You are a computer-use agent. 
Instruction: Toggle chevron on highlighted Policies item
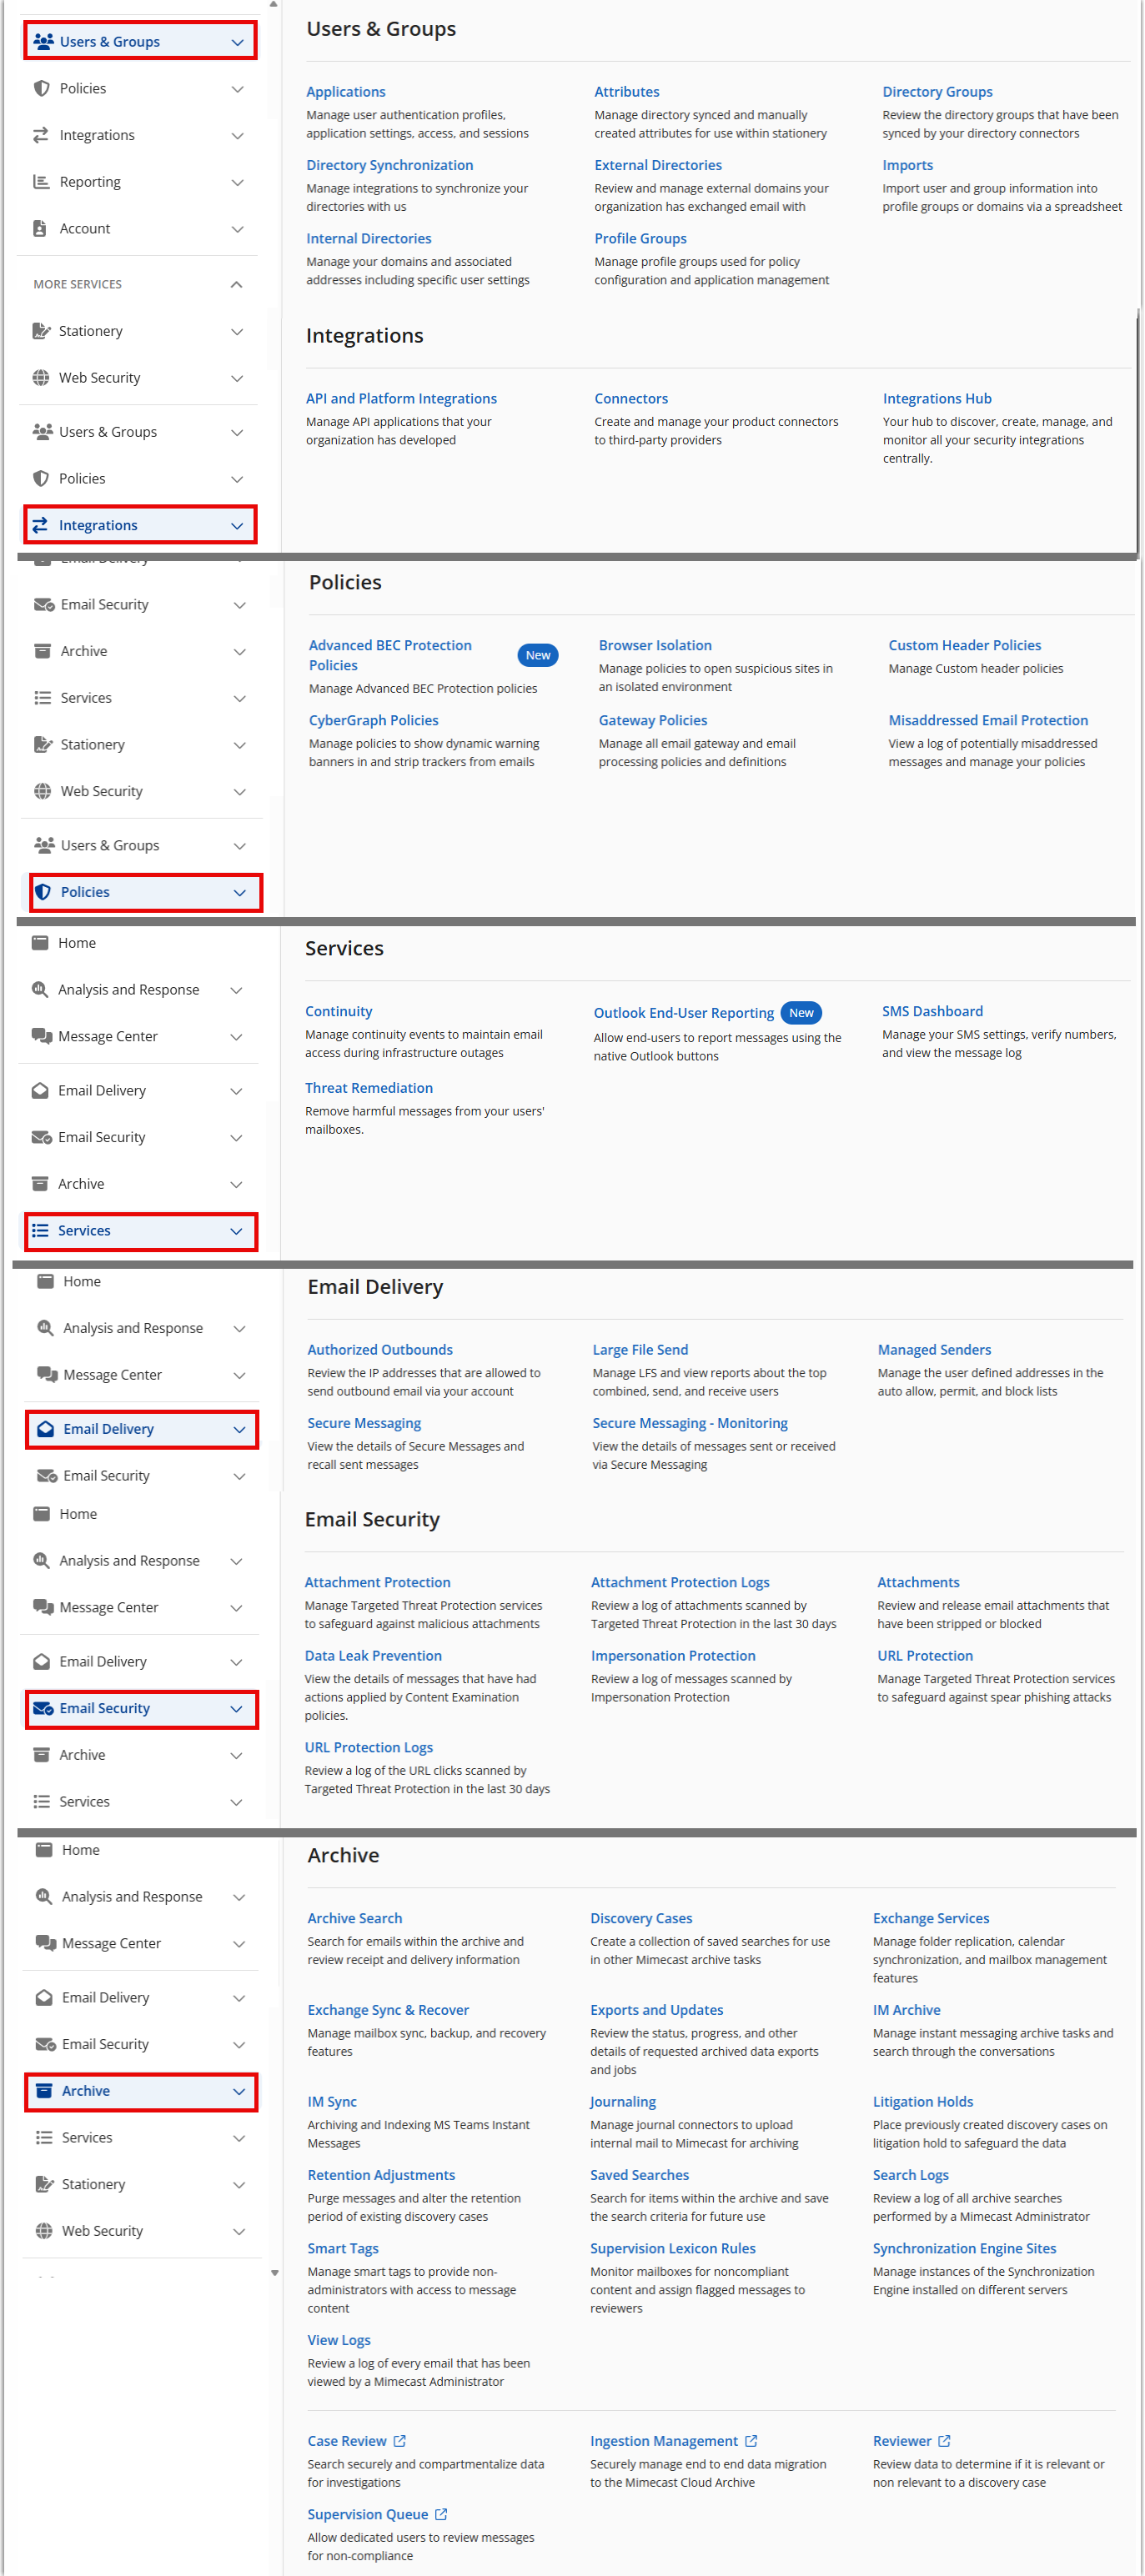click(240, 893)
